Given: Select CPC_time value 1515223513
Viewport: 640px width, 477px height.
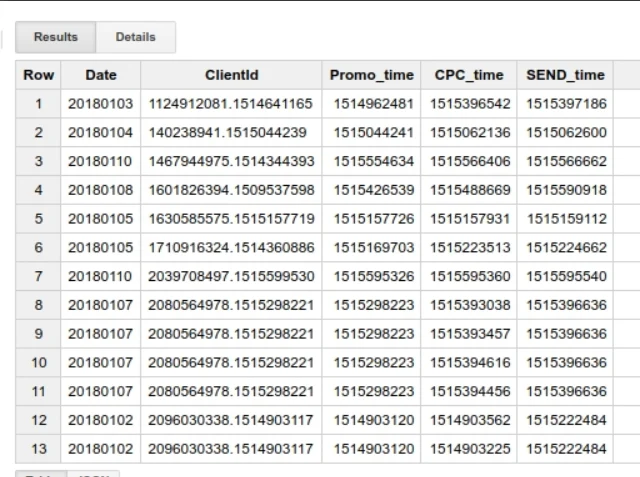Looking at the screenshot, I should pos(471,247).
